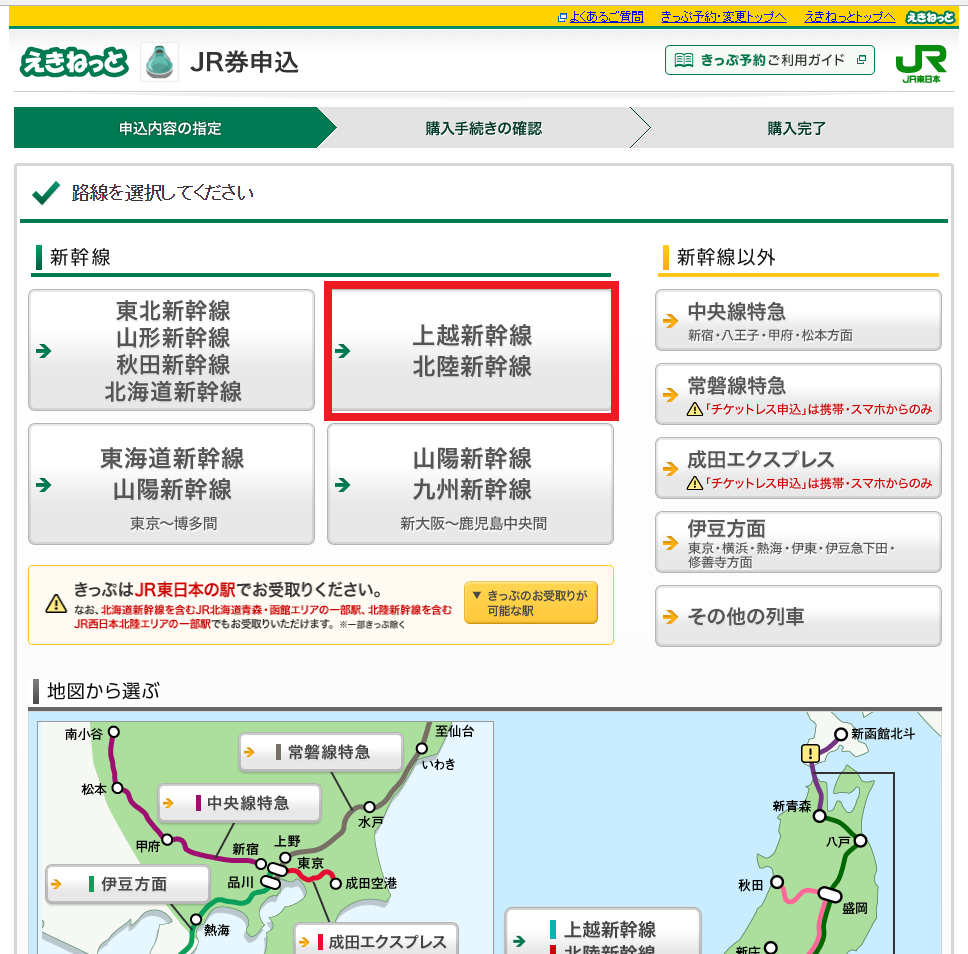This screenshot has height=954, width=968.
Task: Click 伊豆方面 label on the map
Action: (x=128, y=884)
